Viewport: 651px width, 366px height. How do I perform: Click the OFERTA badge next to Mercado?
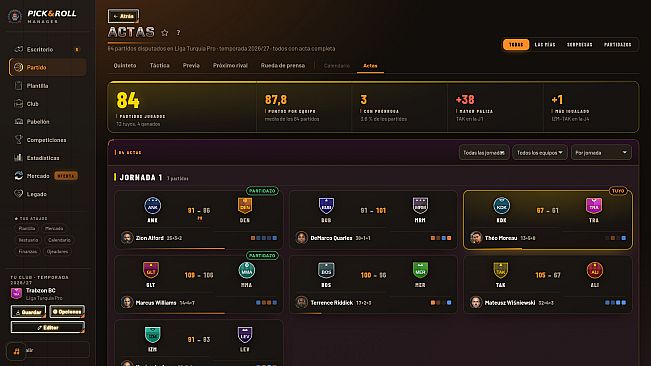coord(66,176)
